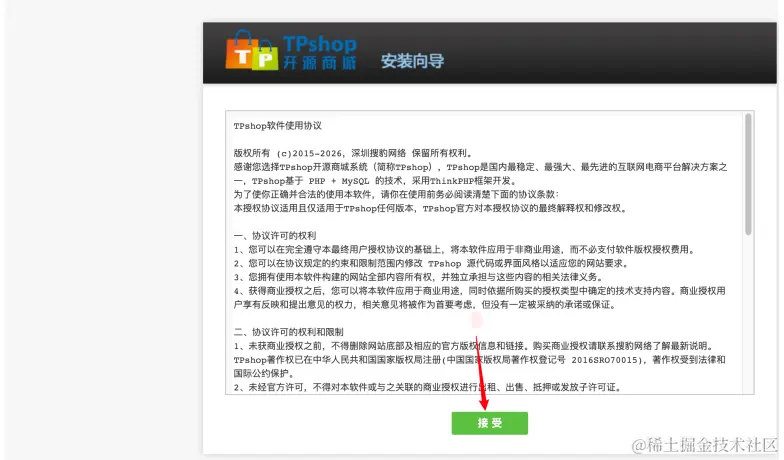This screenshot has width=784, height=460.
Task: Click the 二、协议许可的权利和限制 section heading
Action: [x=288, y=332]
